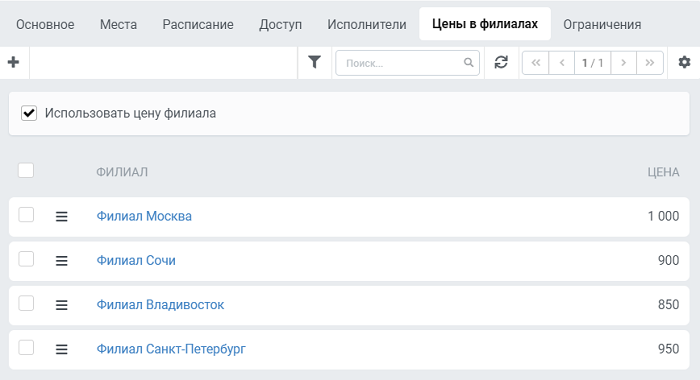Select the Цены в филиалах tab

[485, 24]
